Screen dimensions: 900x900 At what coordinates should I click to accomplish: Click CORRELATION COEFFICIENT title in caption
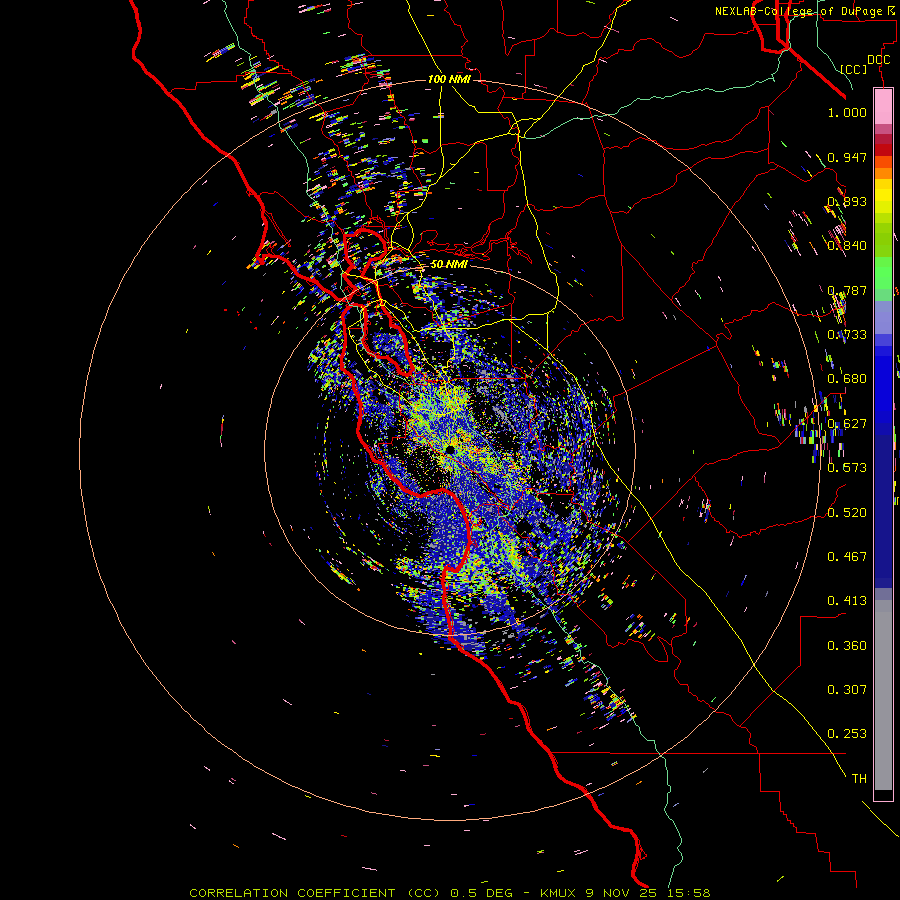[292, 893]
